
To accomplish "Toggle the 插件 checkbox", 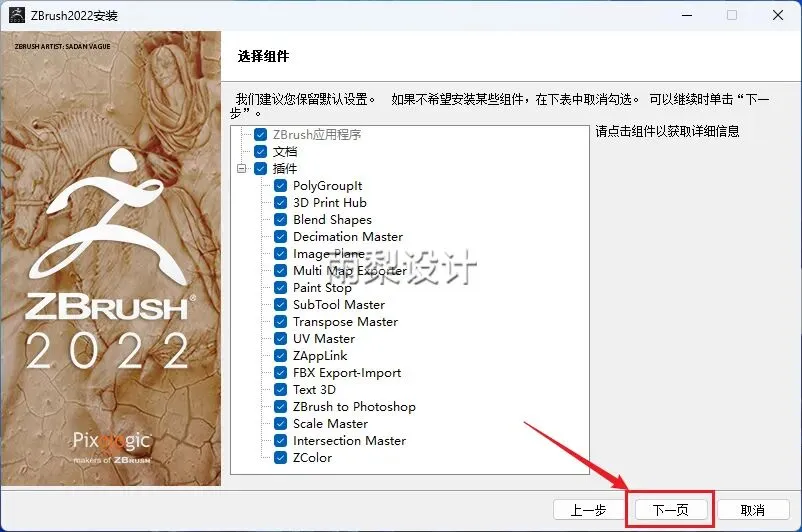I will coord(261,168).
